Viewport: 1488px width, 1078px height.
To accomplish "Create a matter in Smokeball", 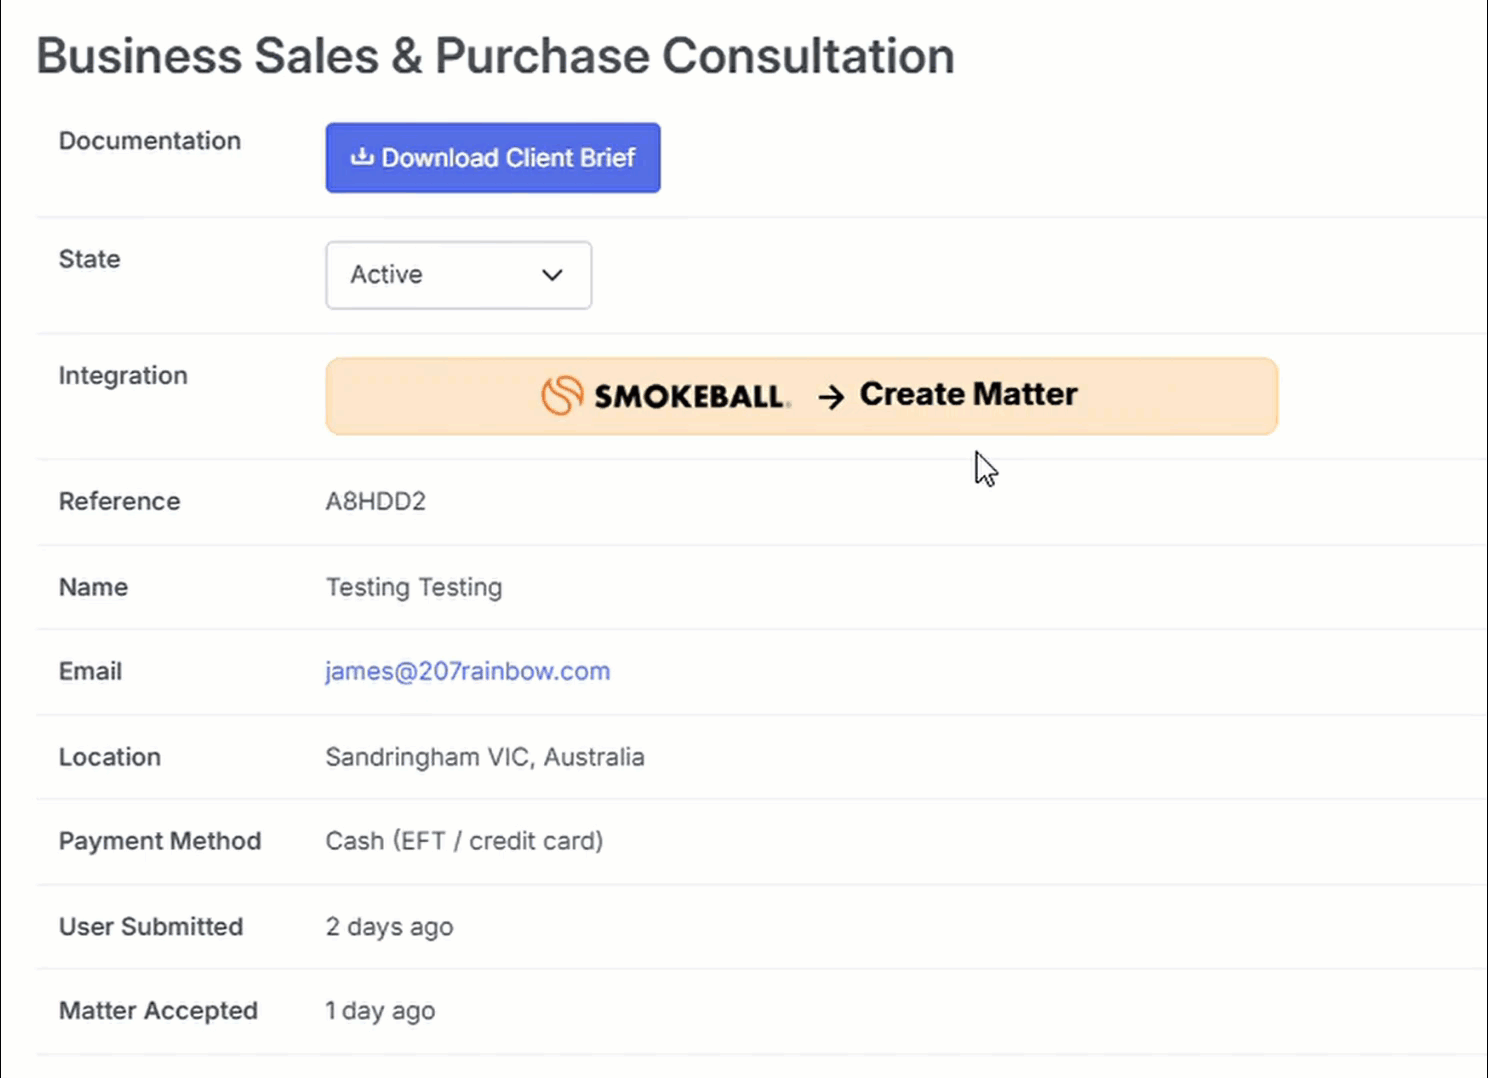I will click(x=801, y=396).
